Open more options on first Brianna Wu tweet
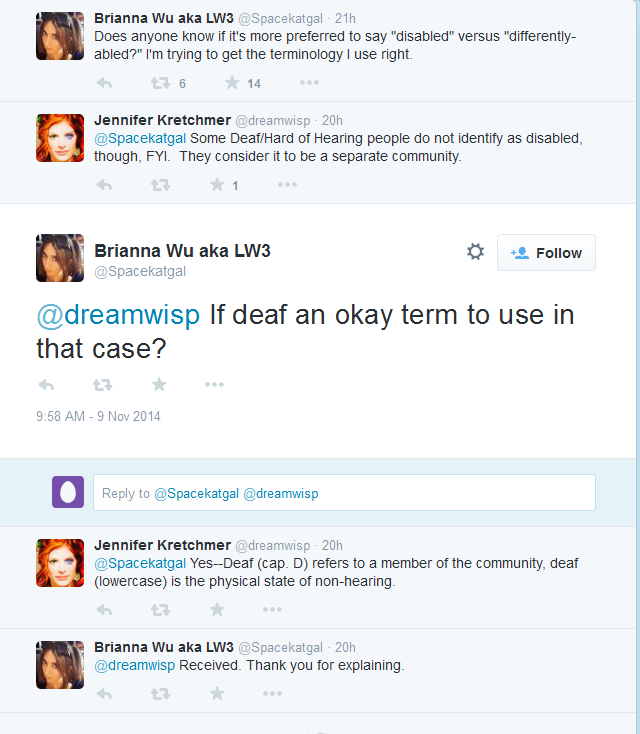The height and width of the screenshot is (734, 640). 309,83
